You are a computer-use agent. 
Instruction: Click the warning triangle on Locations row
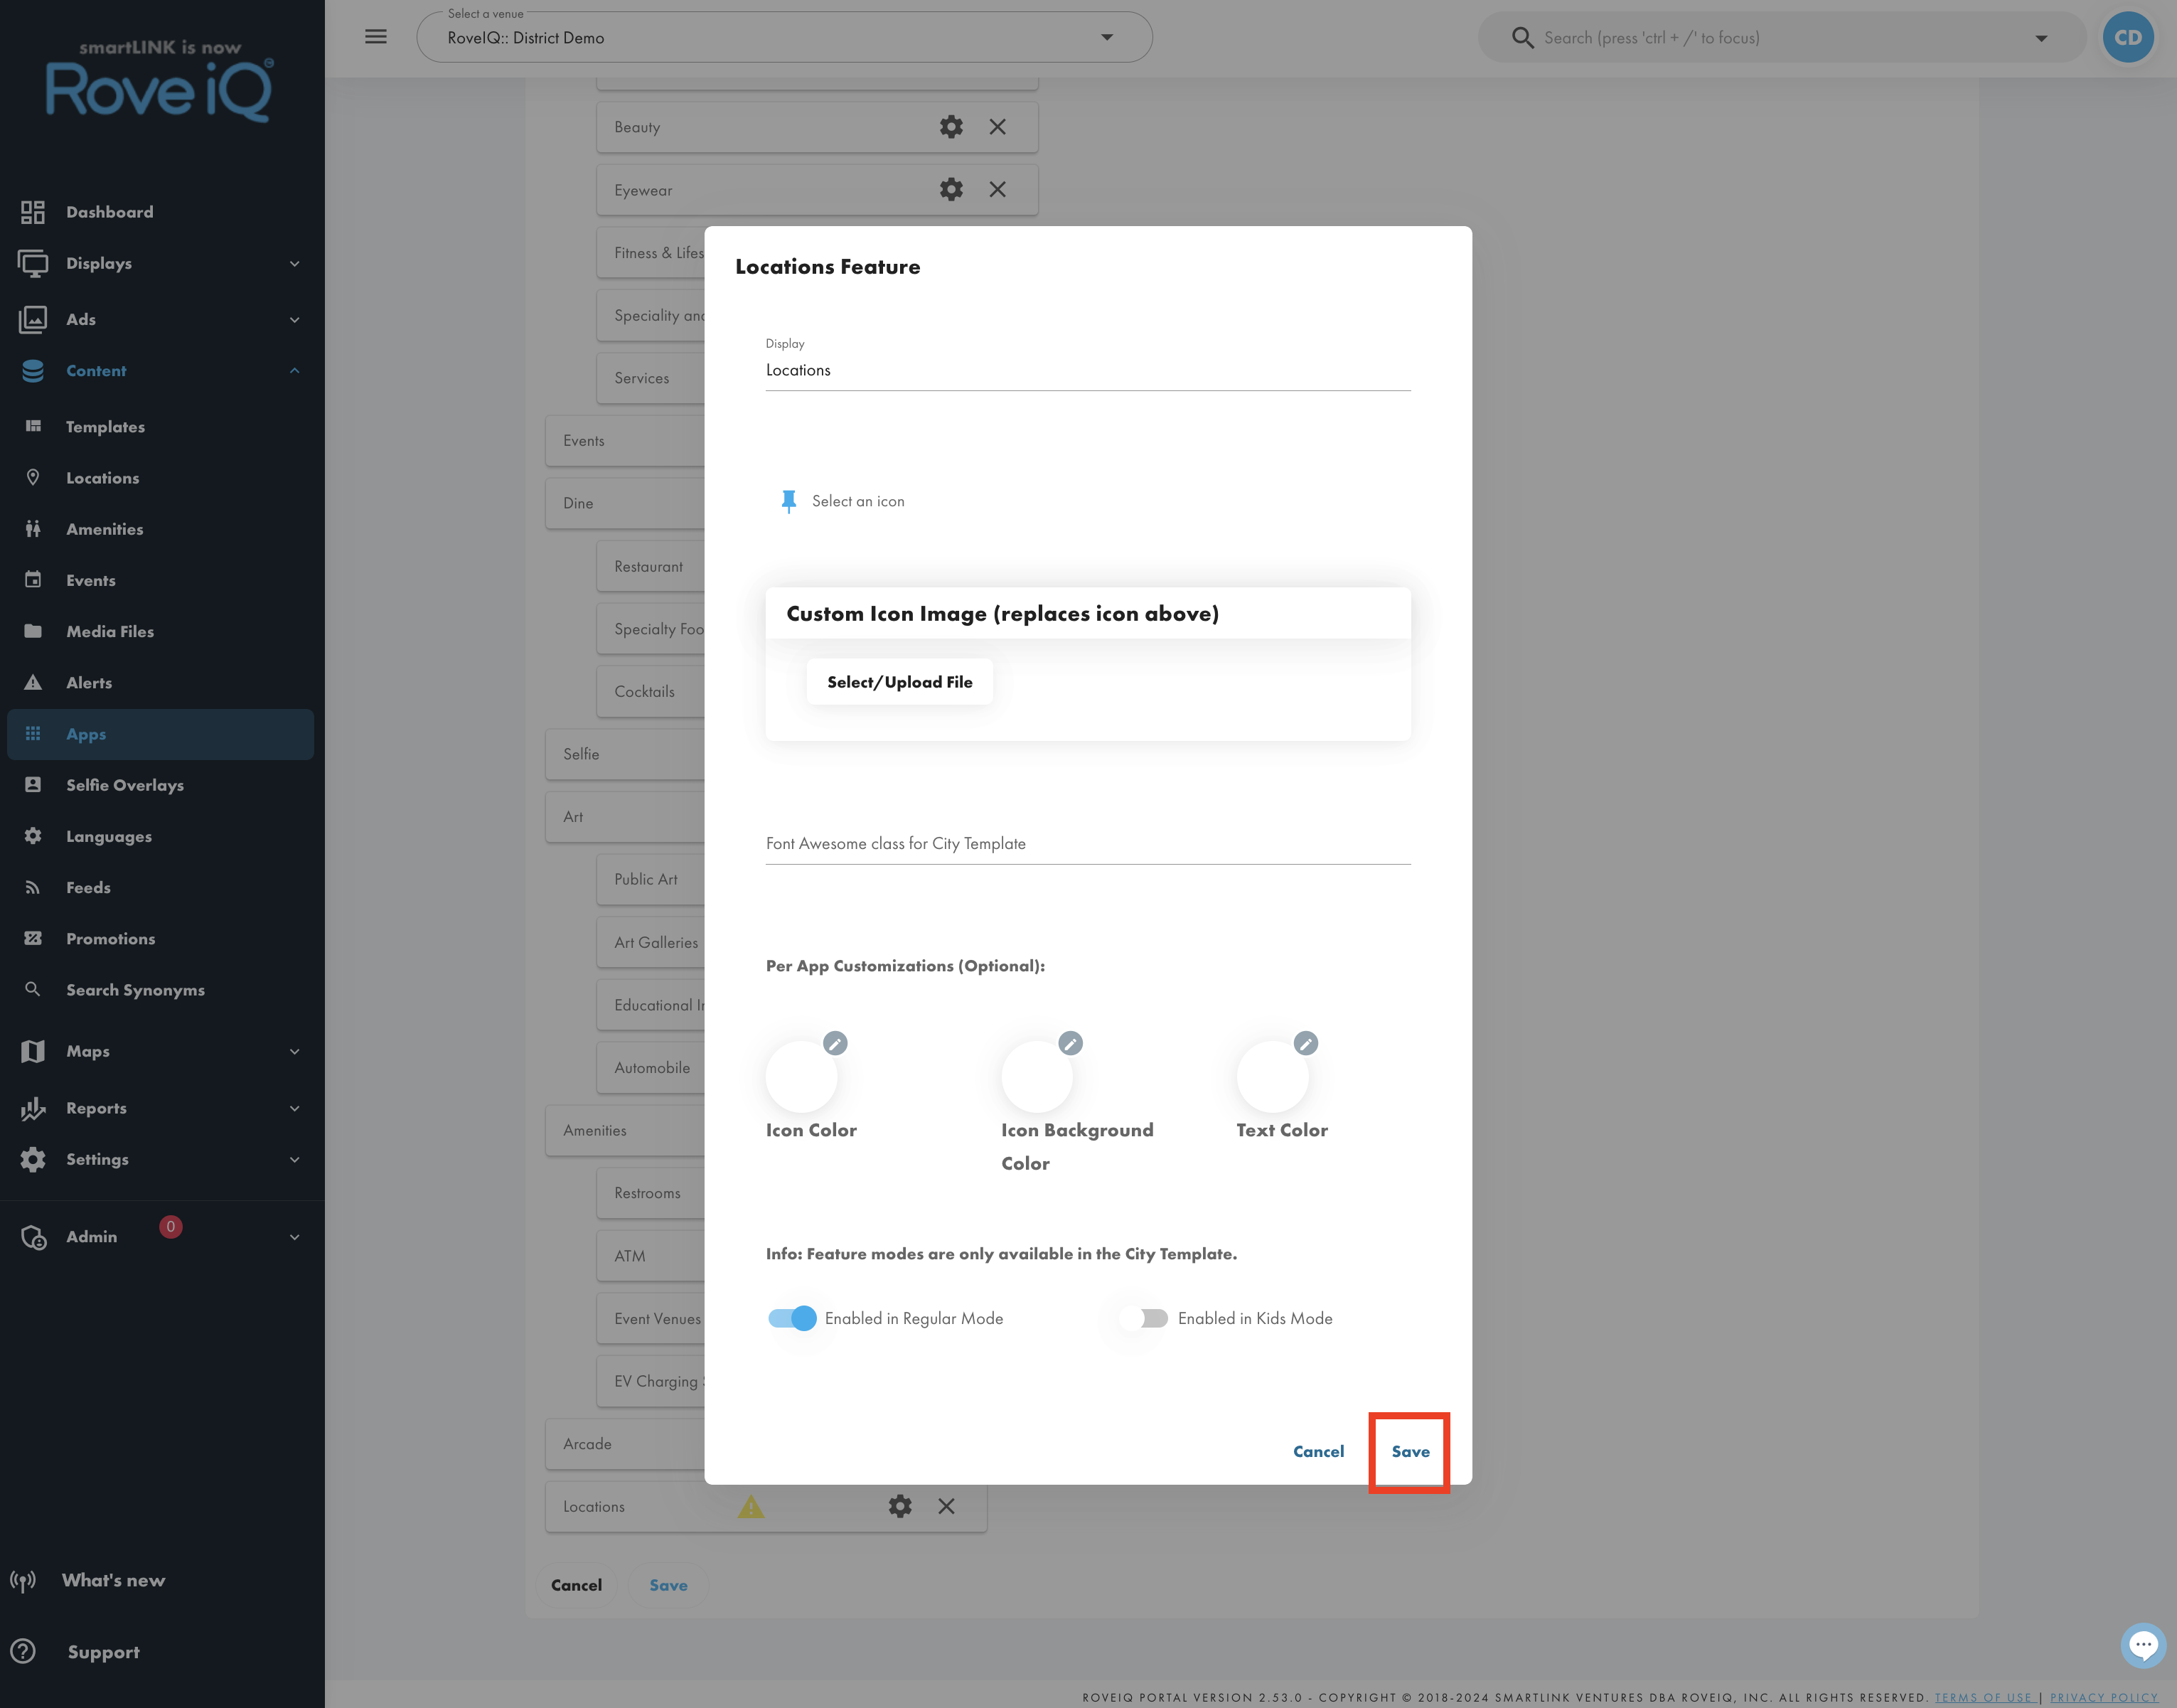click(x=751, y=1506)
